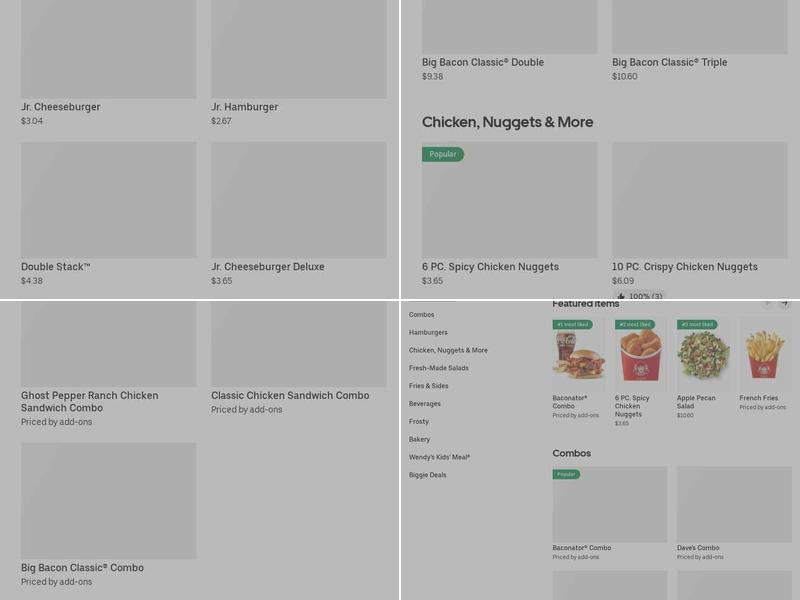Open the Dave's Combo item name
This screenshot has width=800, height=600.
pos(698,548)
